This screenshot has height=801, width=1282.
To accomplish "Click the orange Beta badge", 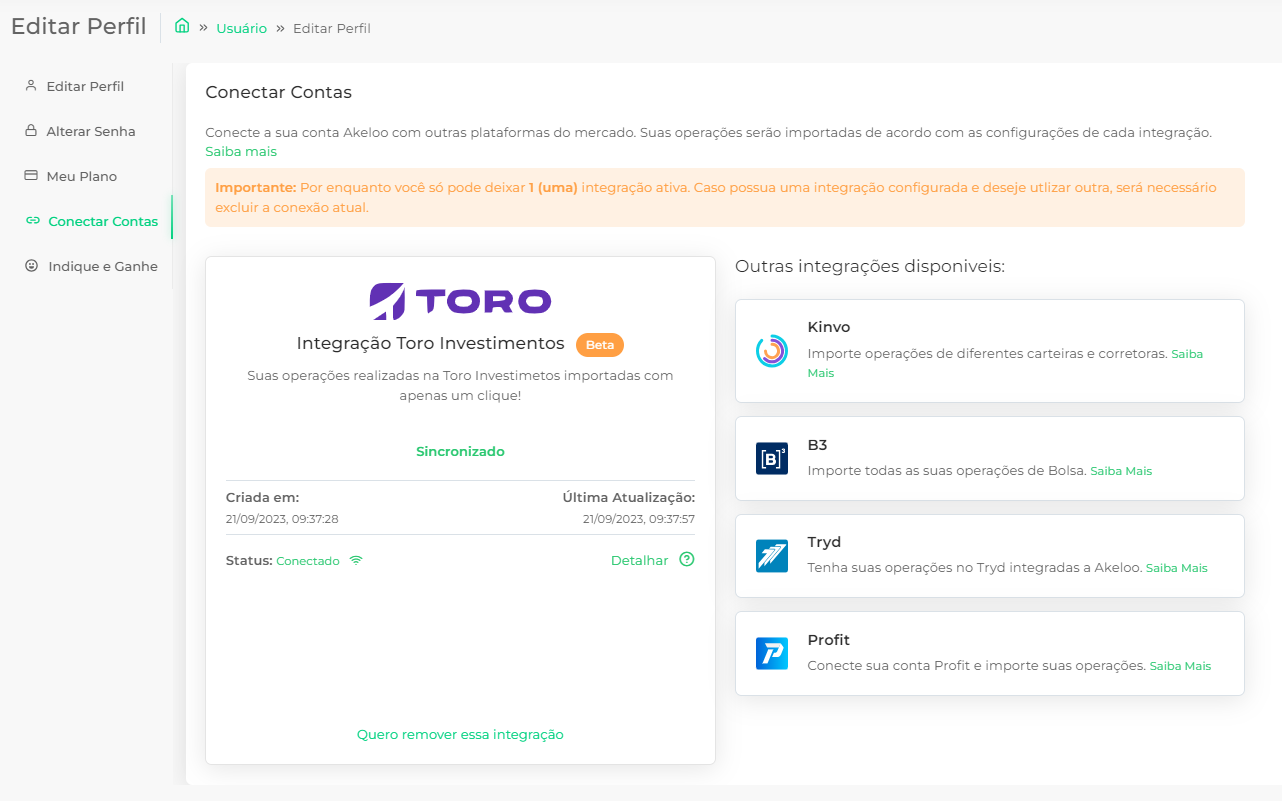I will [x=600, y=345].
